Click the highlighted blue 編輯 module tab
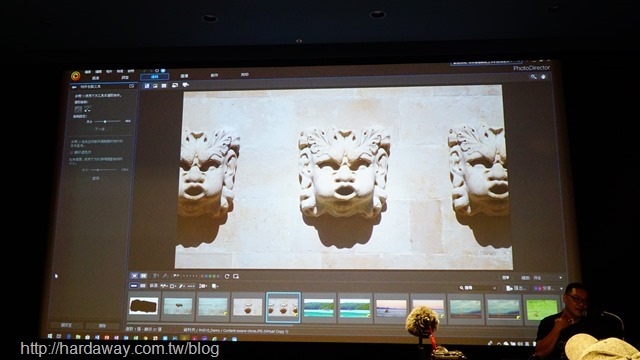This screenshot has height=360, width=640. 154,76
